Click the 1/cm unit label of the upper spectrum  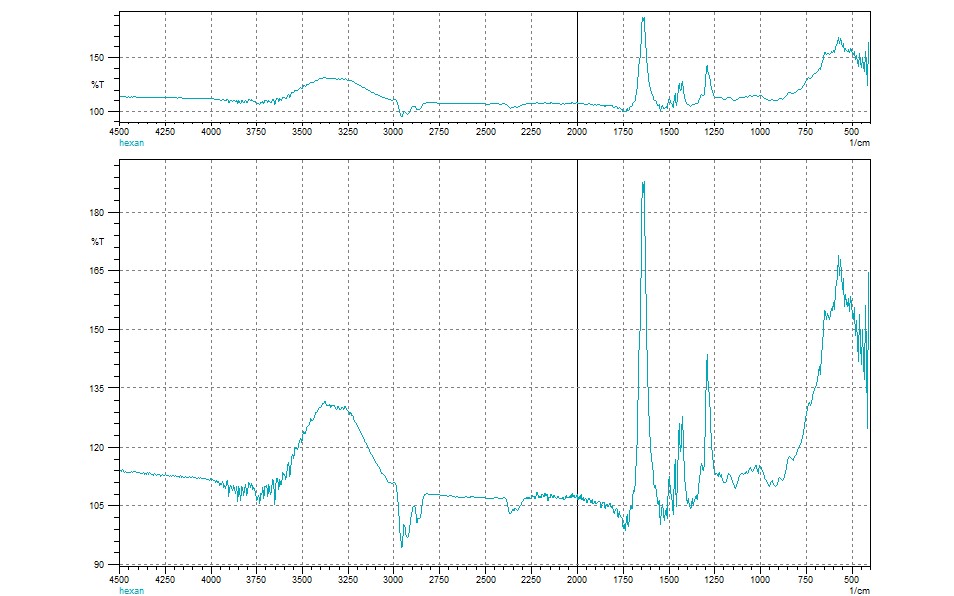[859, 143]
